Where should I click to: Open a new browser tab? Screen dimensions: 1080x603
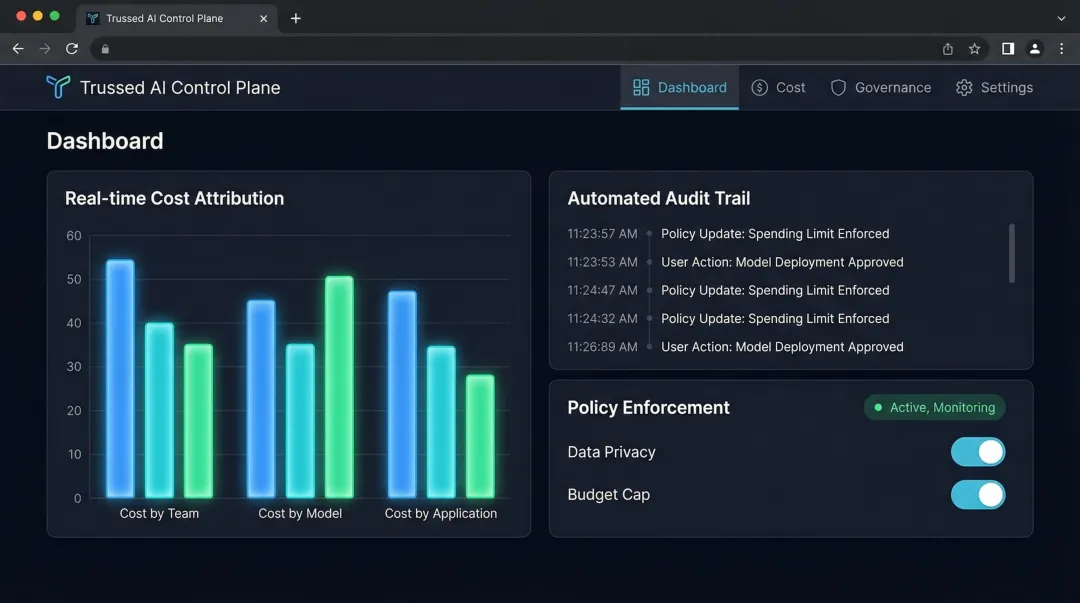pos(295,17)
